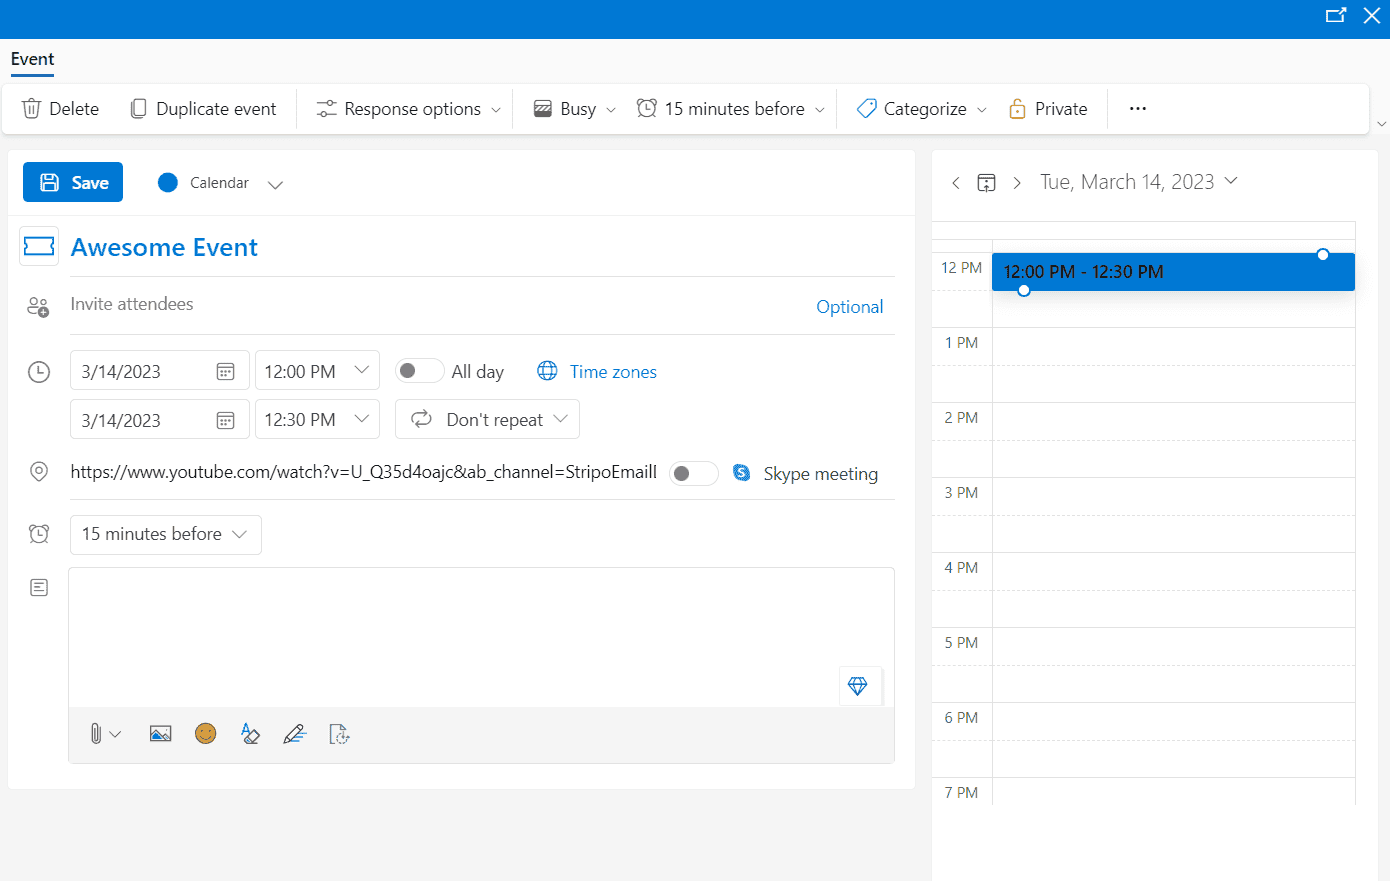Viewport: 1390px width, 881px height.
Task: Open the text formatting options icon
Action: [x=250, y=733]
